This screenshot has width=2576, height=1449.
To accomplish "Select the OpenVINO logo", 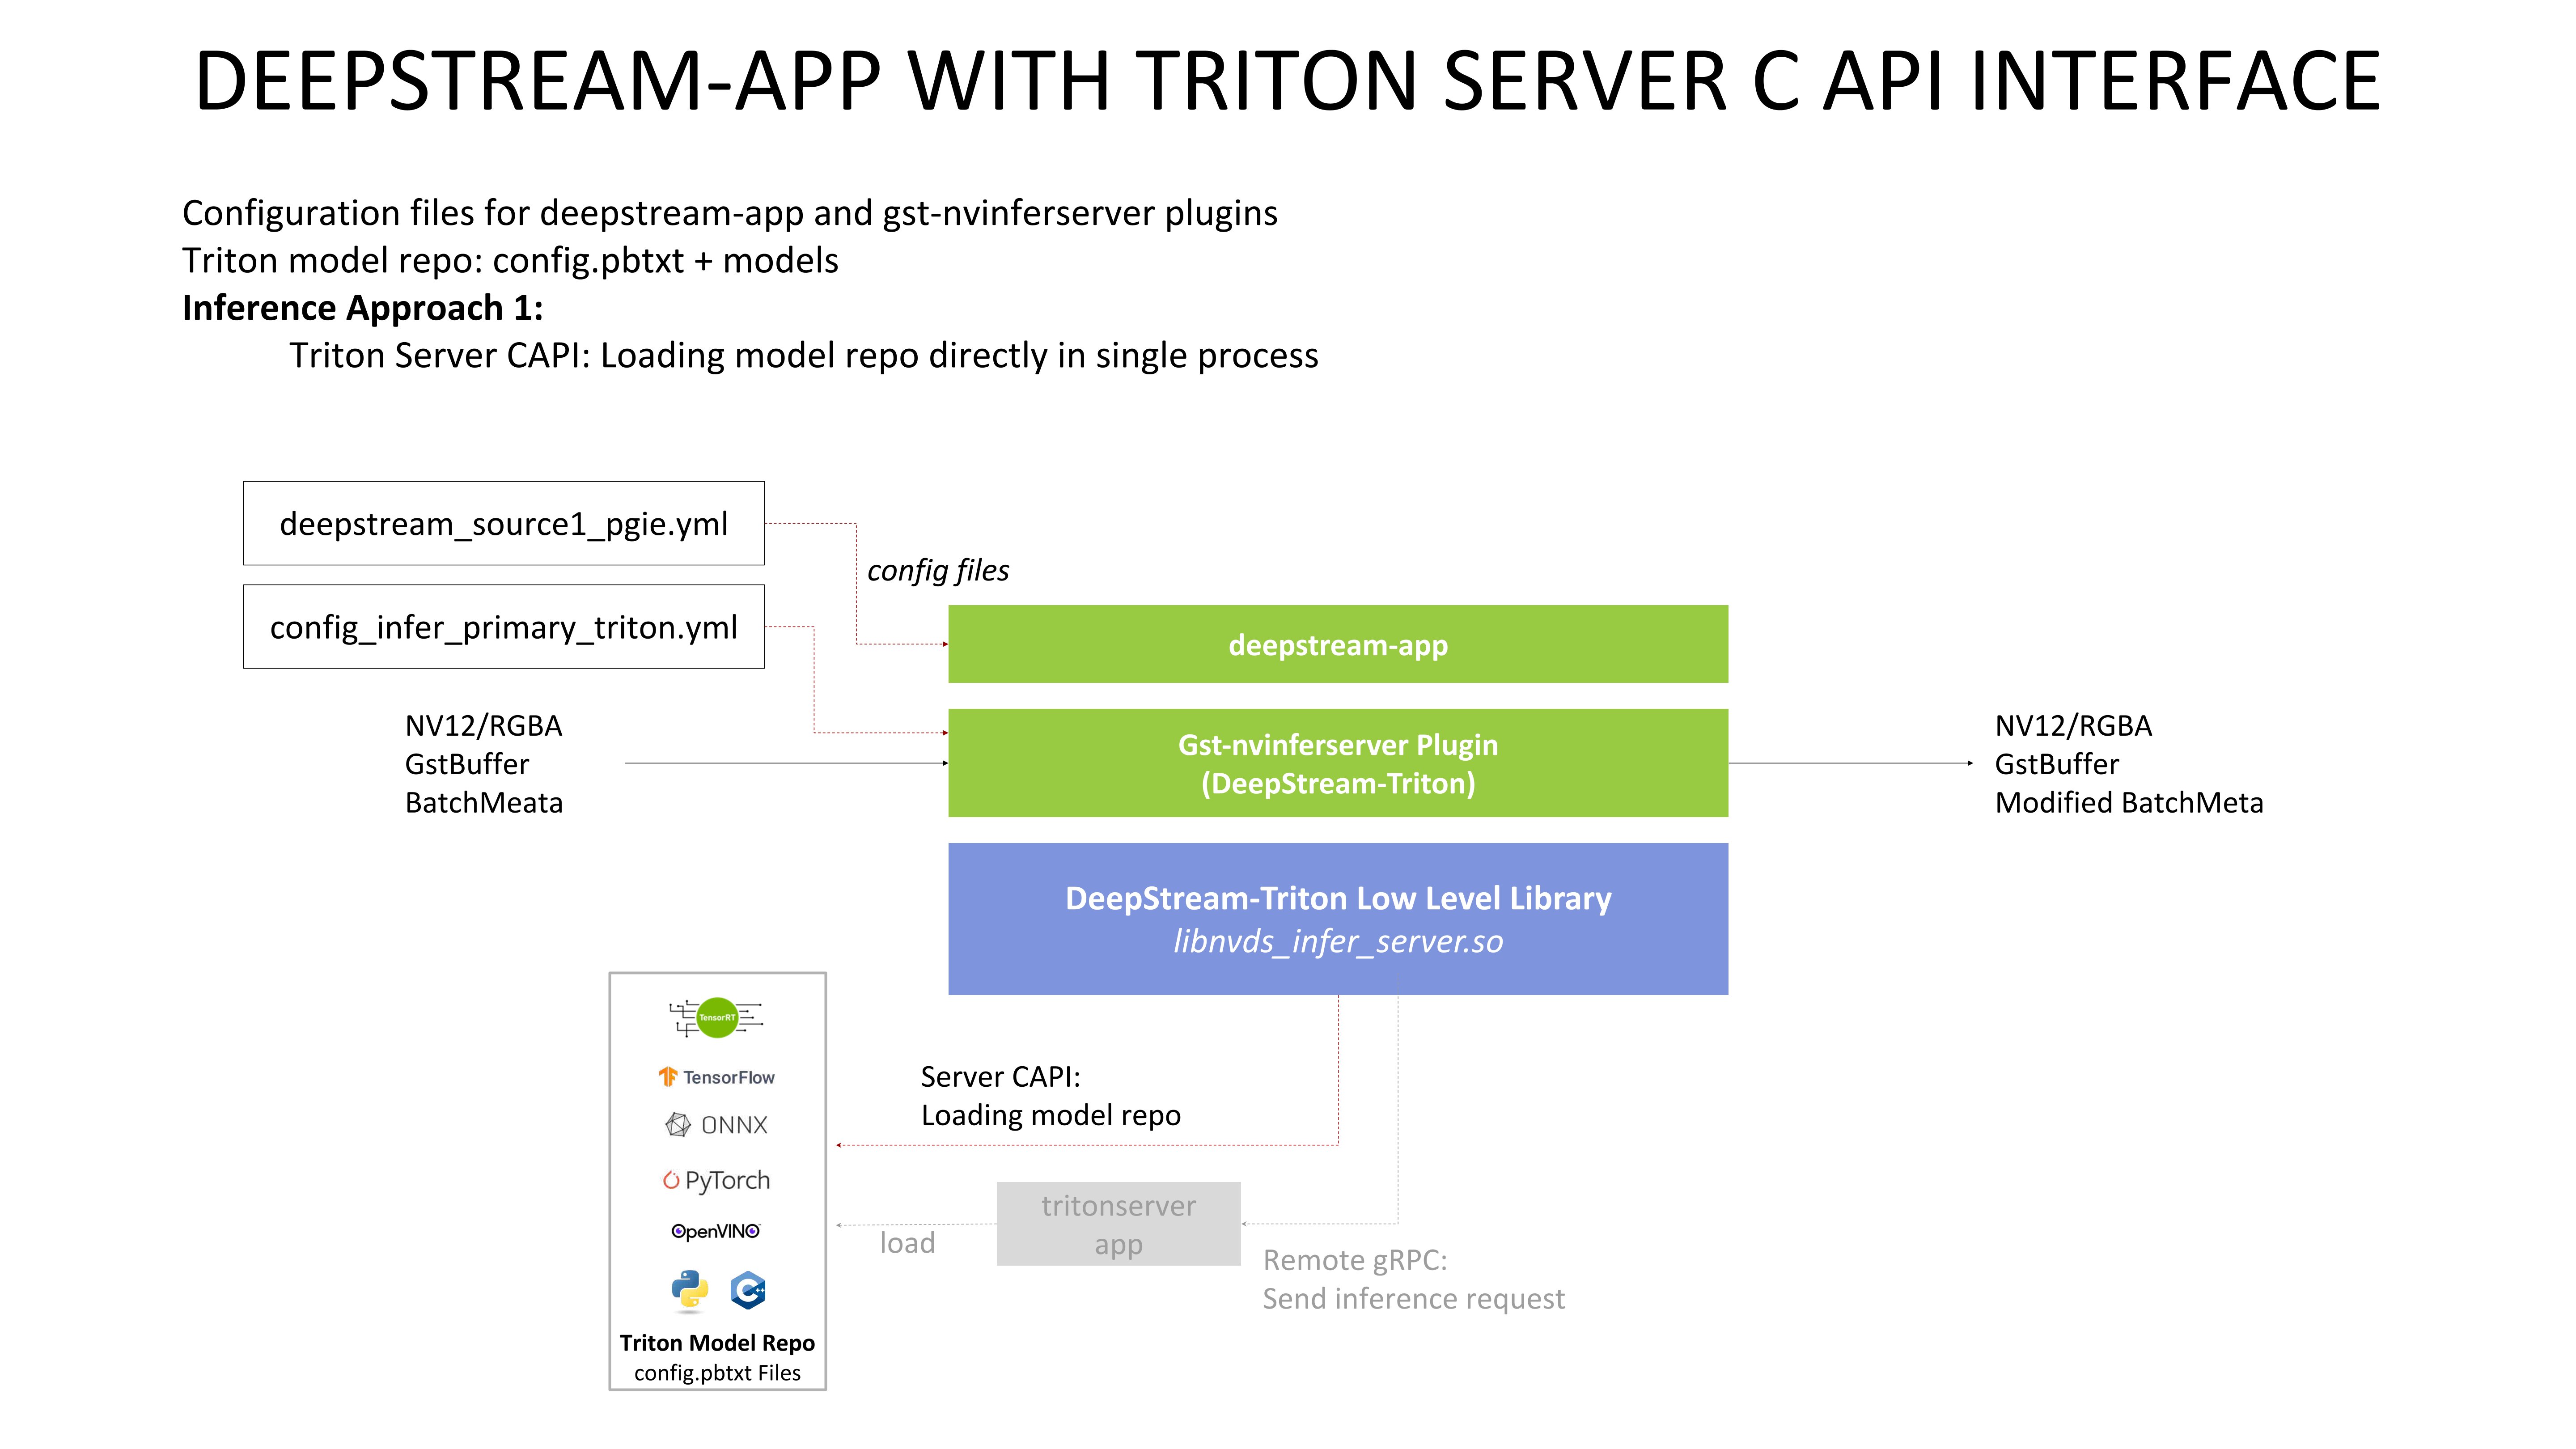I will pyautogui.click(x=716, y=1231).
